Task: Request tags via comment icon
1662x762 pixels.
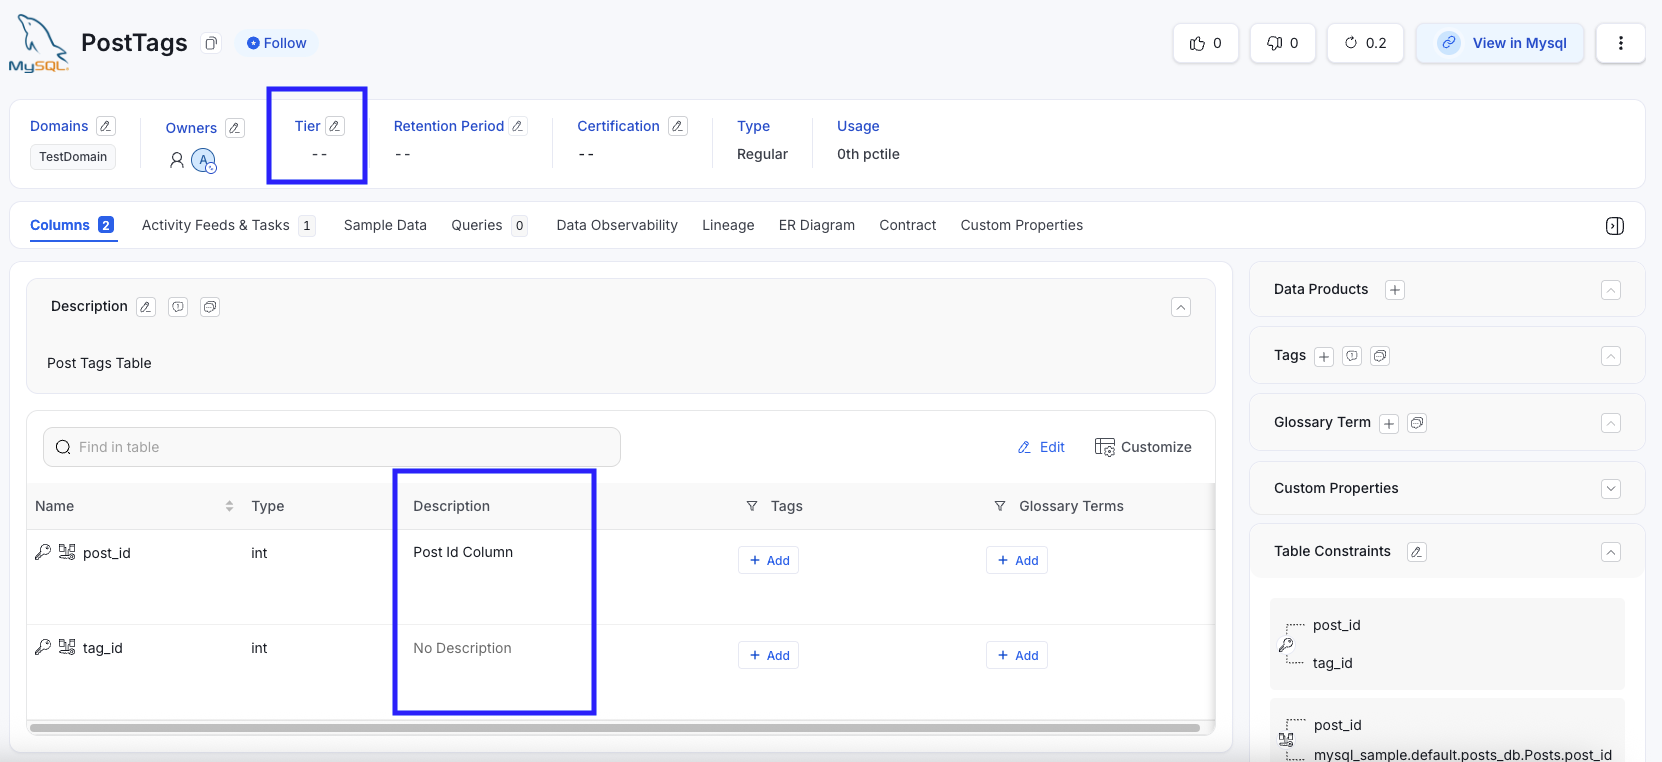Action: (1352, 356)
